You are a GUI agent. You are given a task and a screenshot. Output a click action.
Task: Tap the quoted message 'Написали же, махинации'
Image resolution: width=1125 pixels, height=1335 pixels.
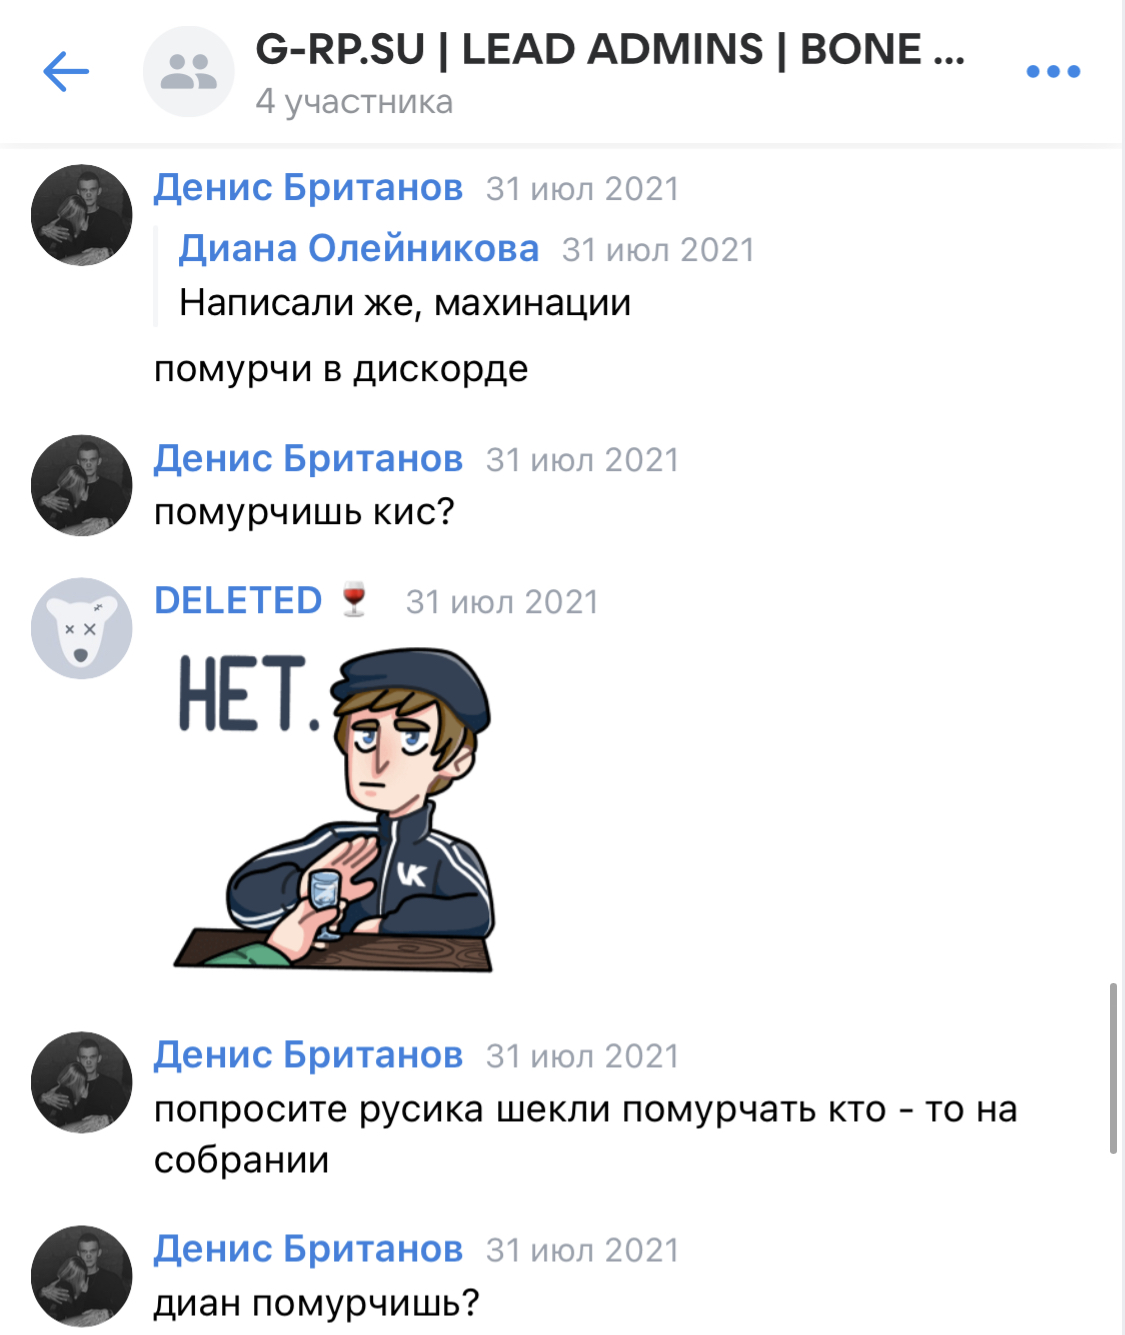pos(405,302)
